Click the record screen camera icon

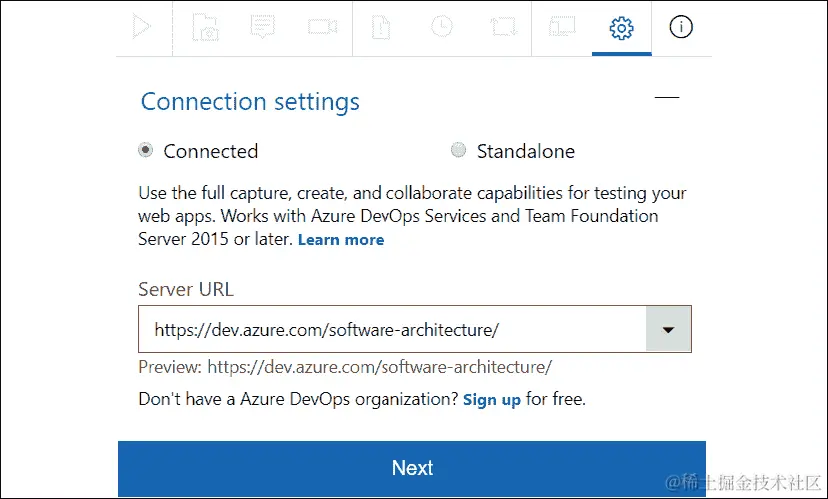point(323,26)
